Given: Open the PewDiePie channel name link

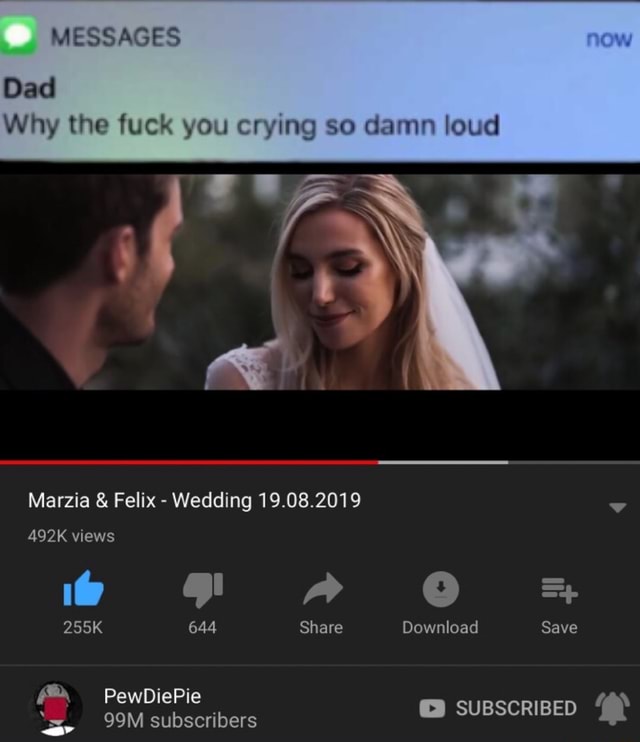Looking at the screenshot, I should point(152,696).
